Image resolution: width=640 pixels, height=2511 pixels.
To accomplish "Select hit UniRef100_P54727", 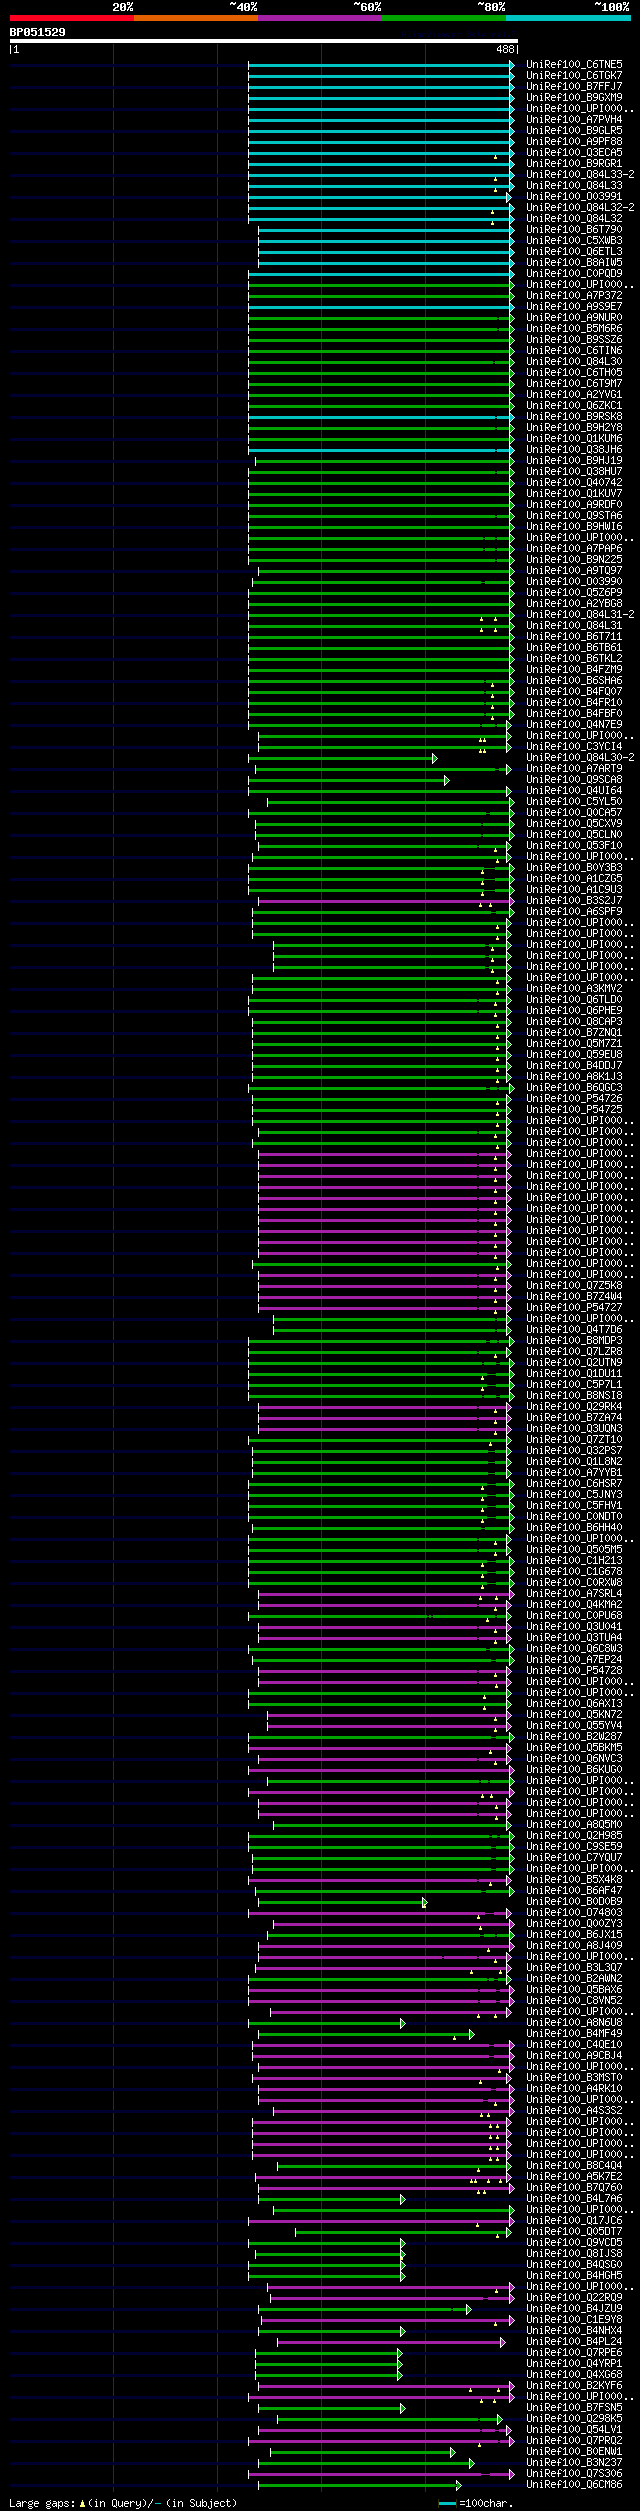I will 574,1308.
